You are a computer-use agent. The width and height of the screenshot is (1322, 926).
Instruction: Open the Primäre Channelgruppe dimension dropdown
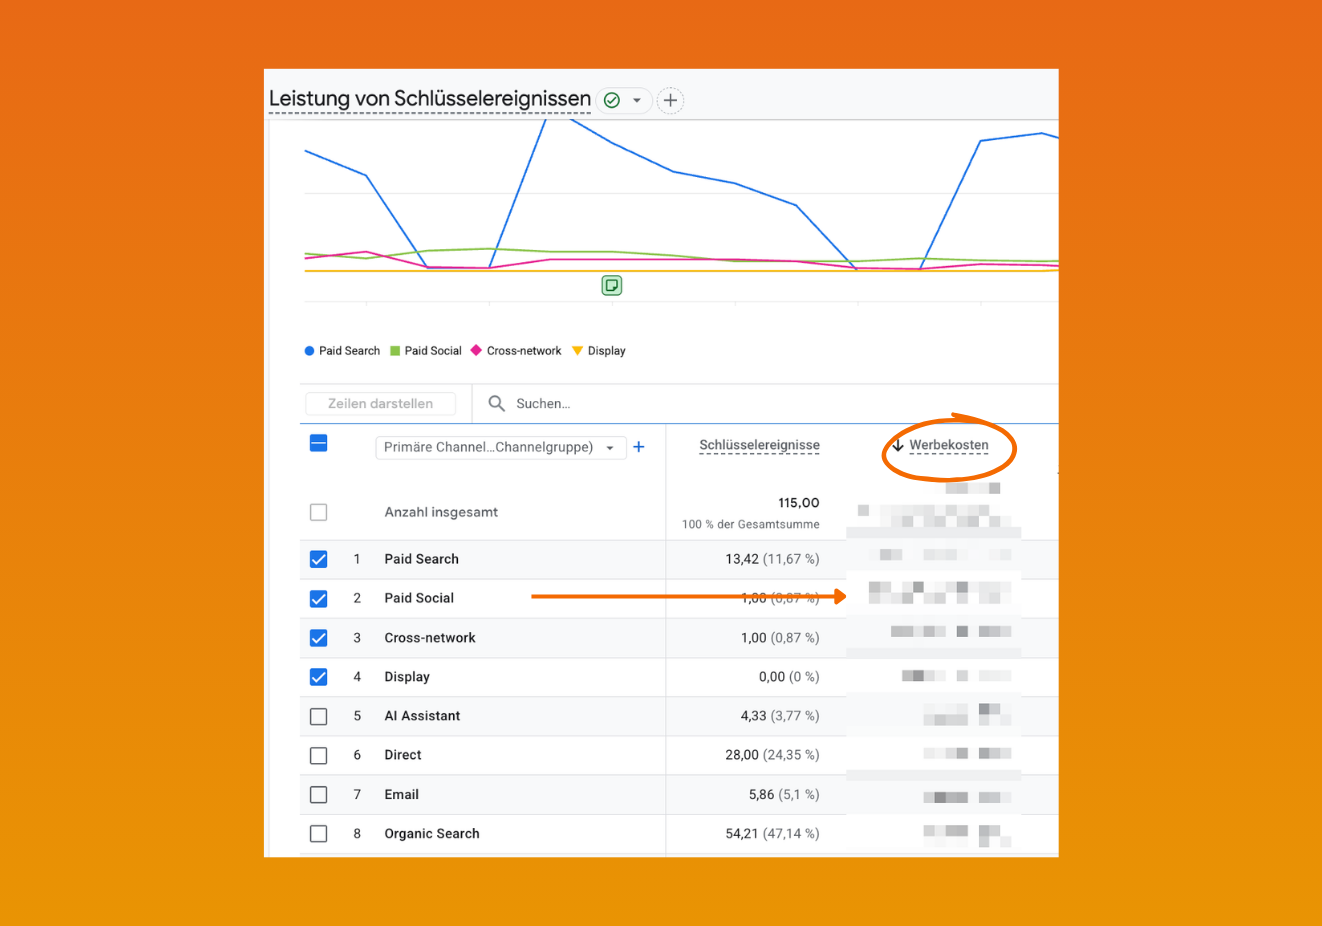click(x=501, y=447)
